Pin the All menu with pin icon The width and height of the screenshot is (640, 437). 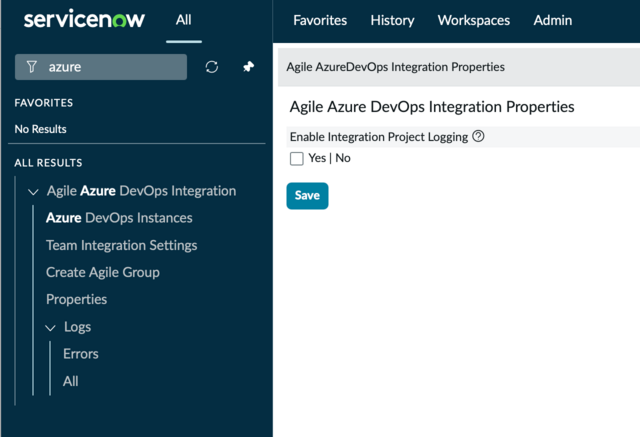click(248, 66)
